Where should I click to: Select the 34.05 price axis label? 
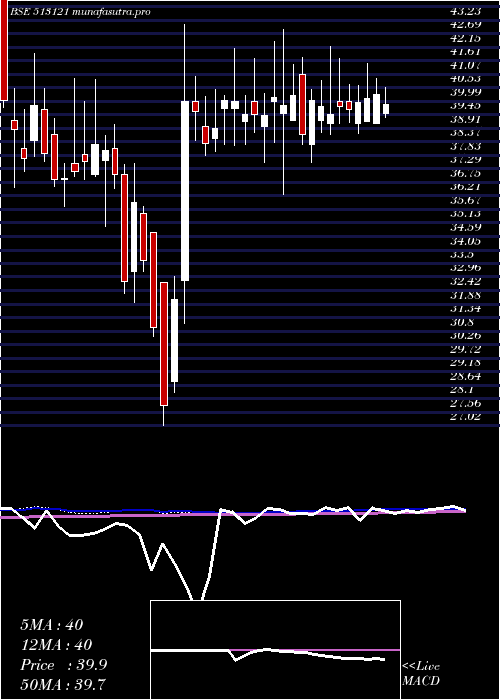465,241
